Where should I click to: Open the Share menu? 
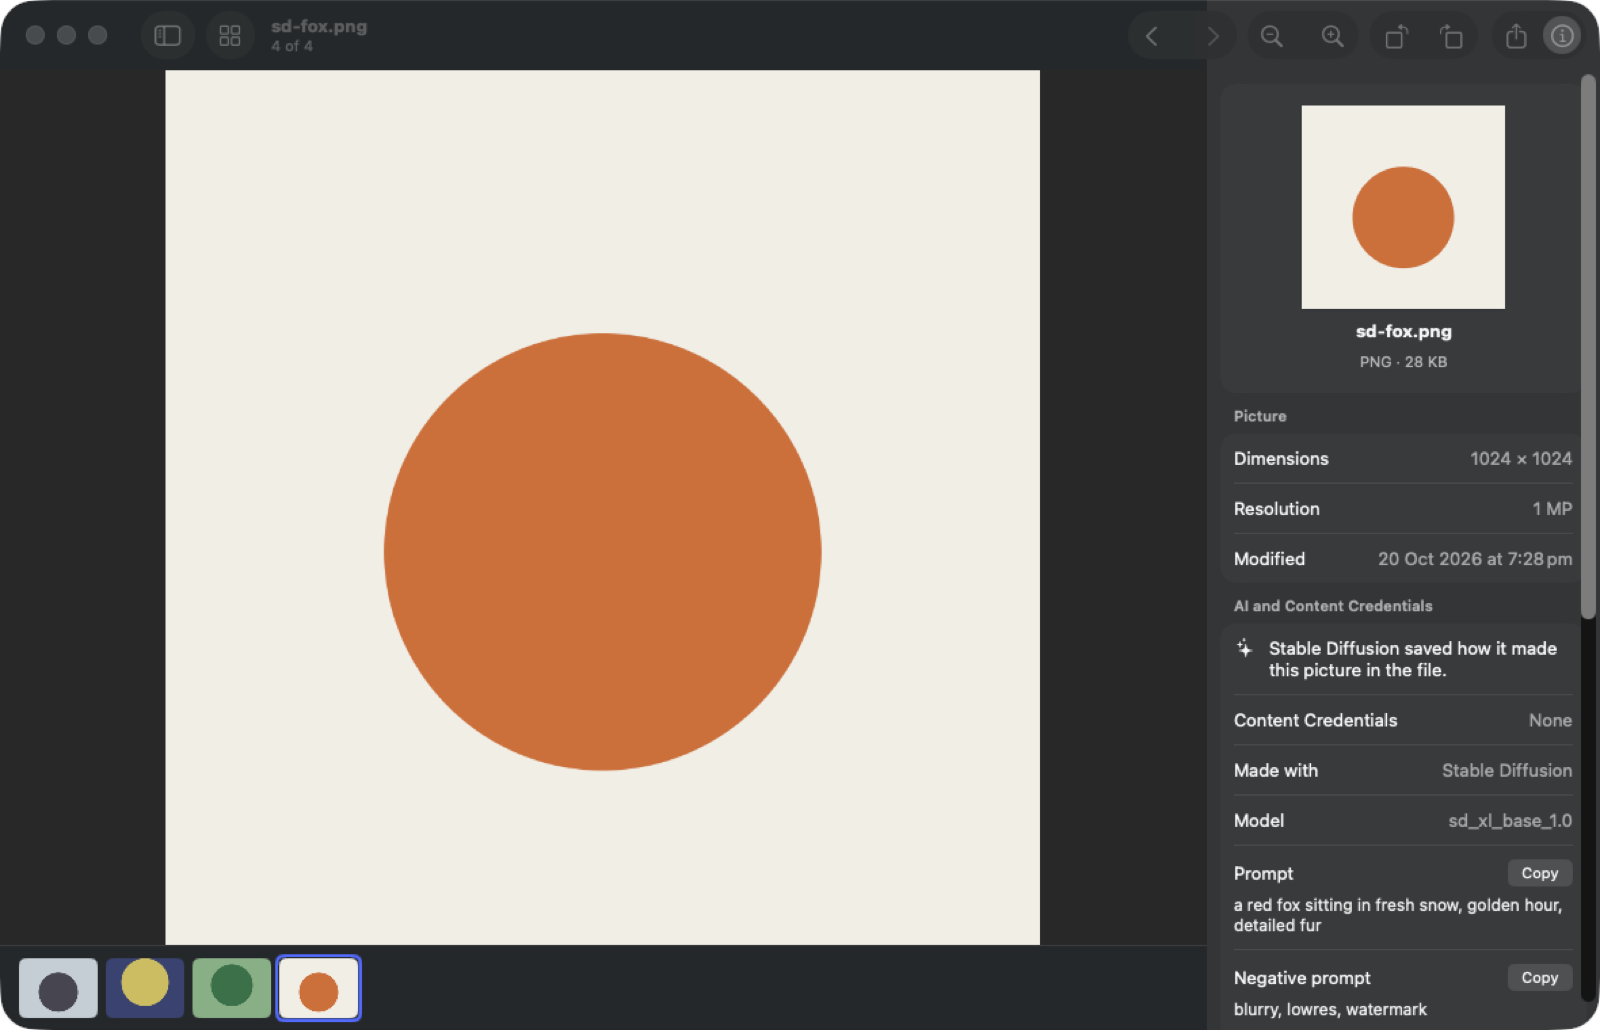pos(1516,36)
